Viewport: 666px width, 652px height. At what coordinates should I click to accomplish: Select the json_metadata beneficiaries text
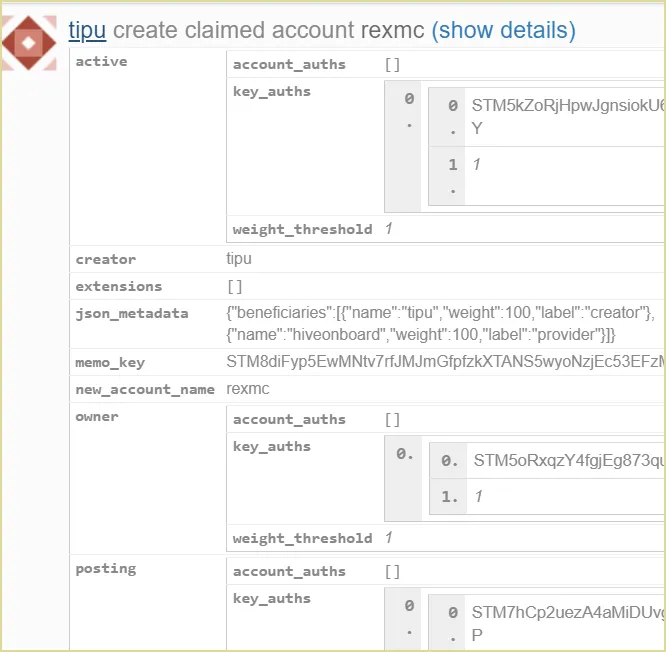[x=440, y=324]
